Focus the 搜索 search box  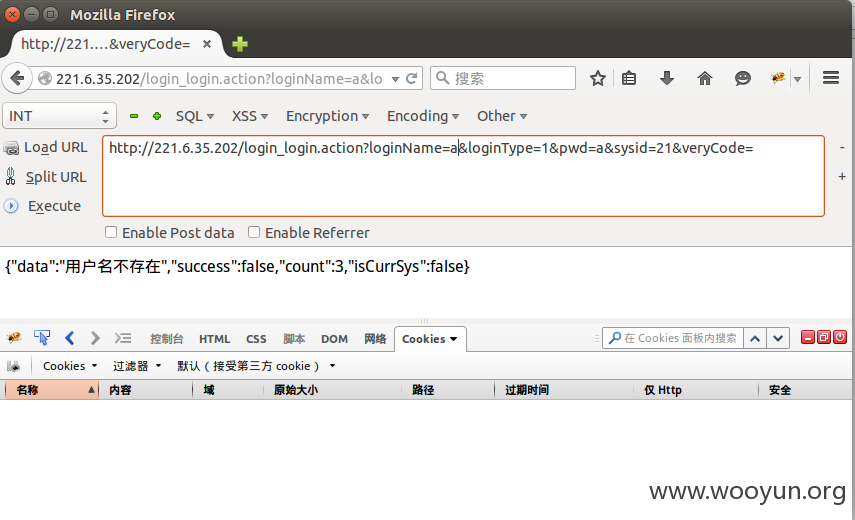pyautogui.click(x=503, y=78)
